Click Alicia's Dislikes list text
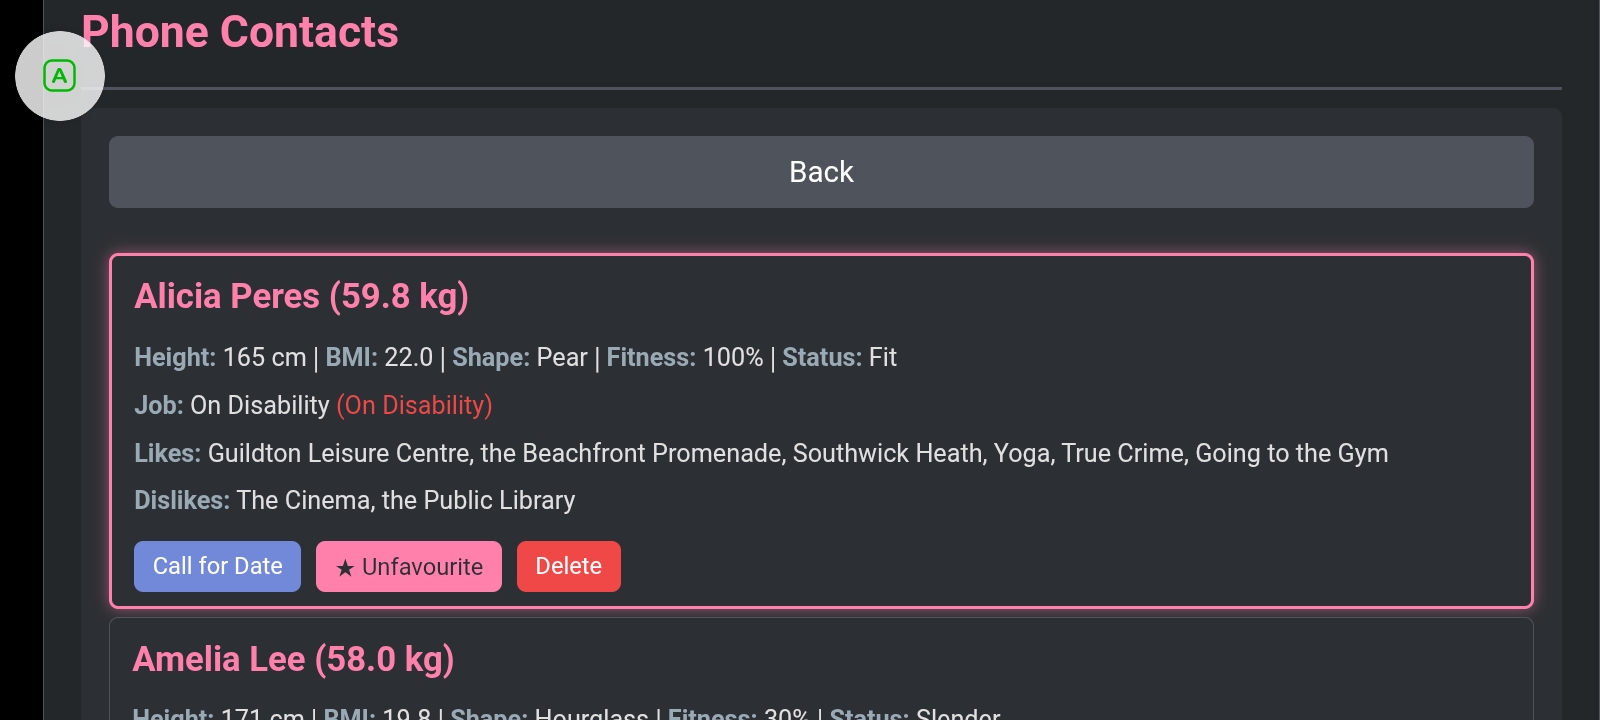Image resolution: width=1600 pixels, height=720 pixels. tap(405, 500)
